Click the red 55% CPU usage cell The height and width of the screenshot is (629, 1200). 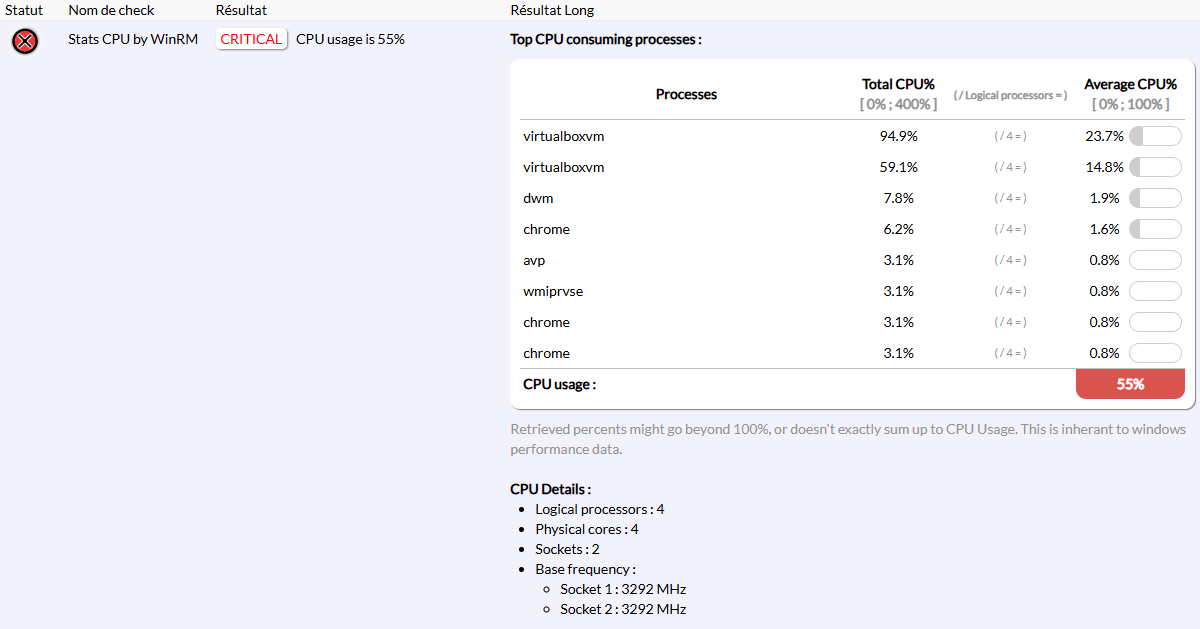click(x=1130, y=384)
